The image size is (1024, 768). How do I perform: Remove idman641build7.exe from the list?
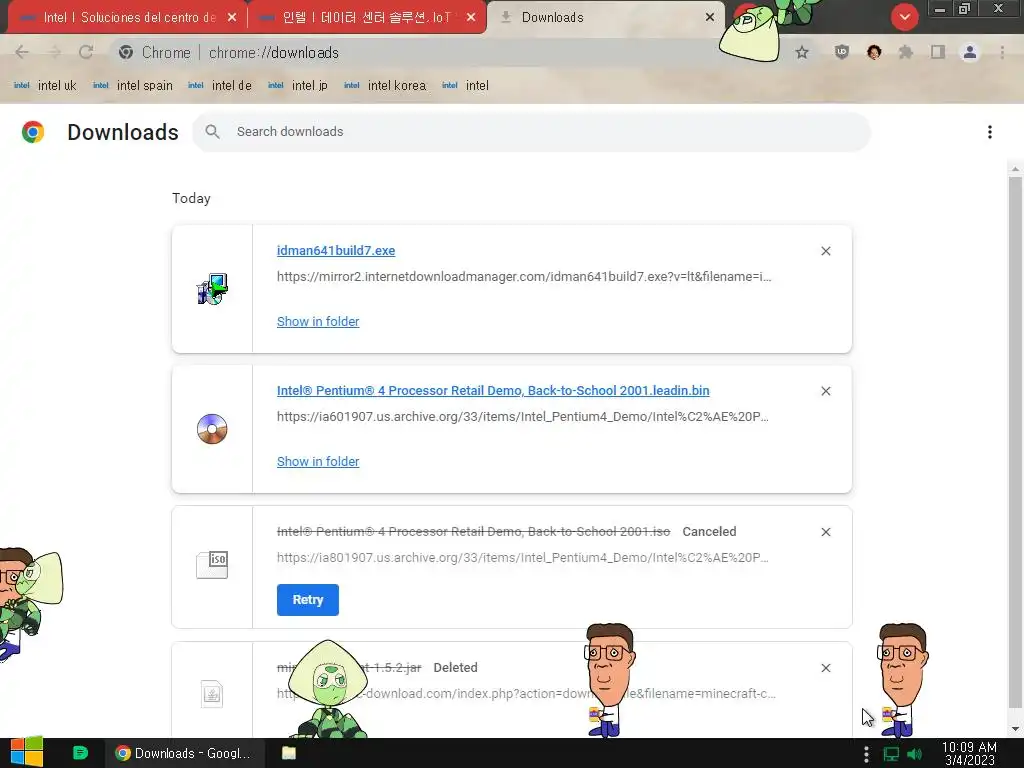(826, 251)
